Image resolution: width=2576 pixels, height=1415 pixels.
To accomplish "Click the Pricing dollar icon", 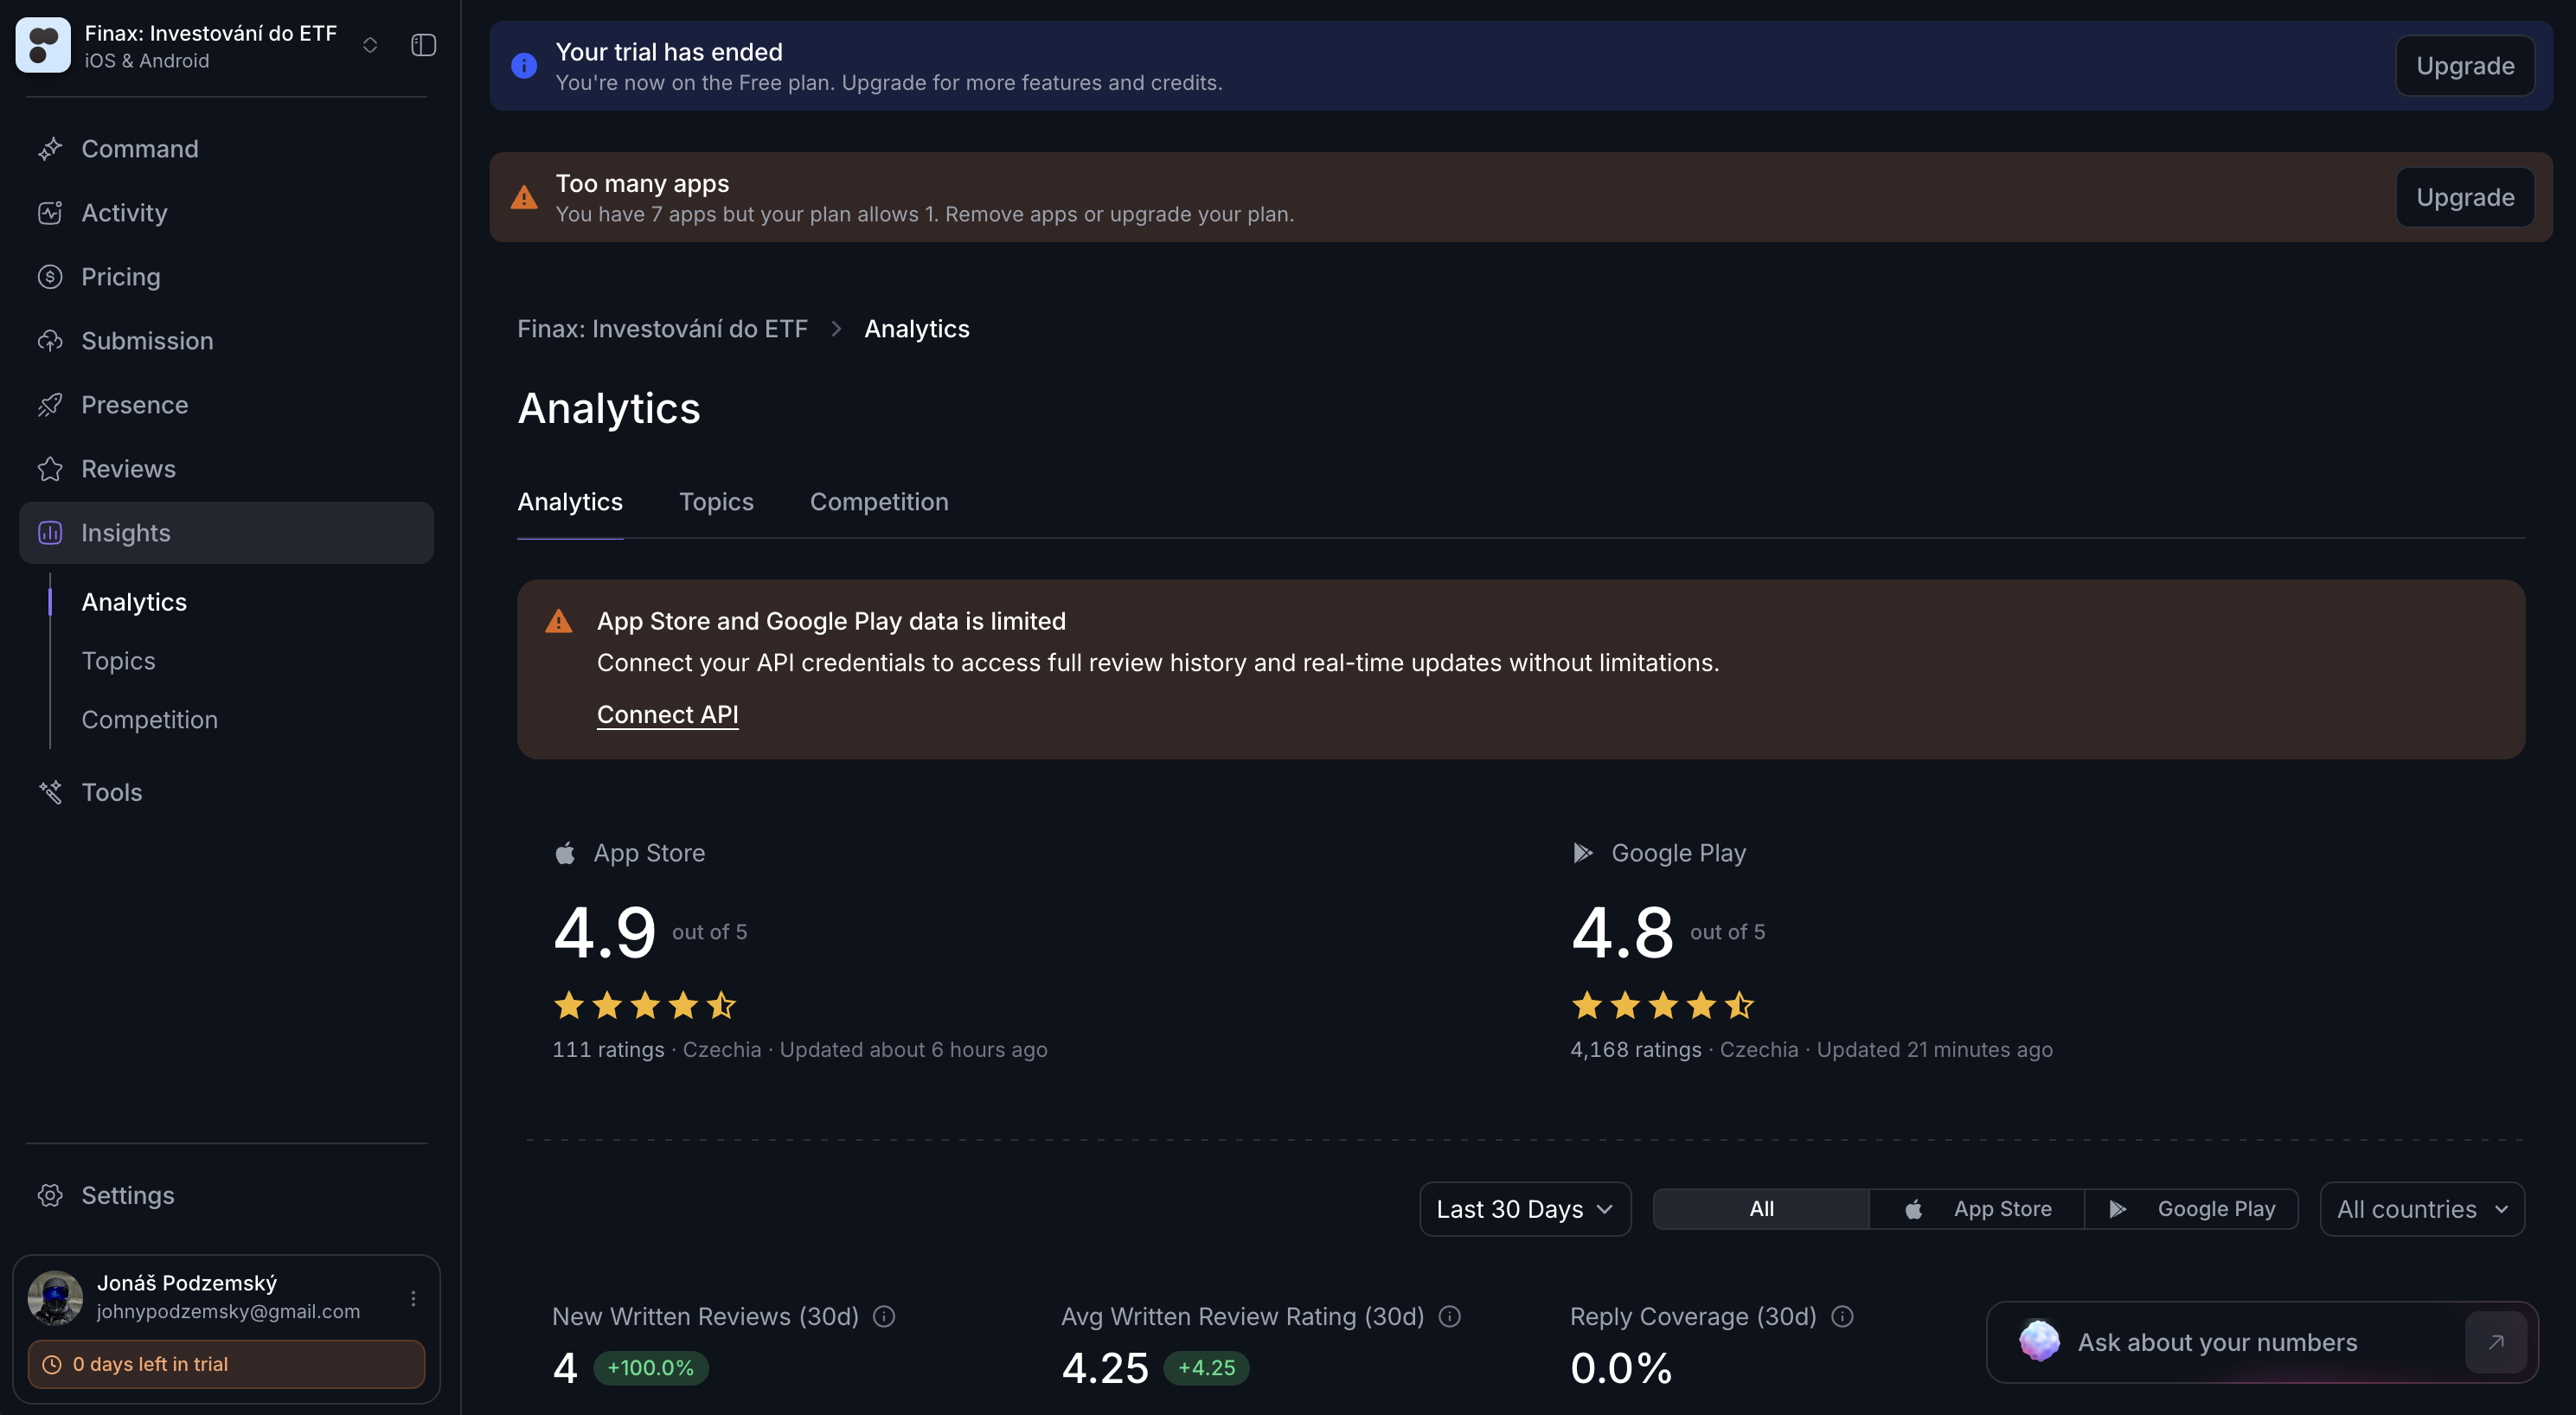I will tap(50, 277).
